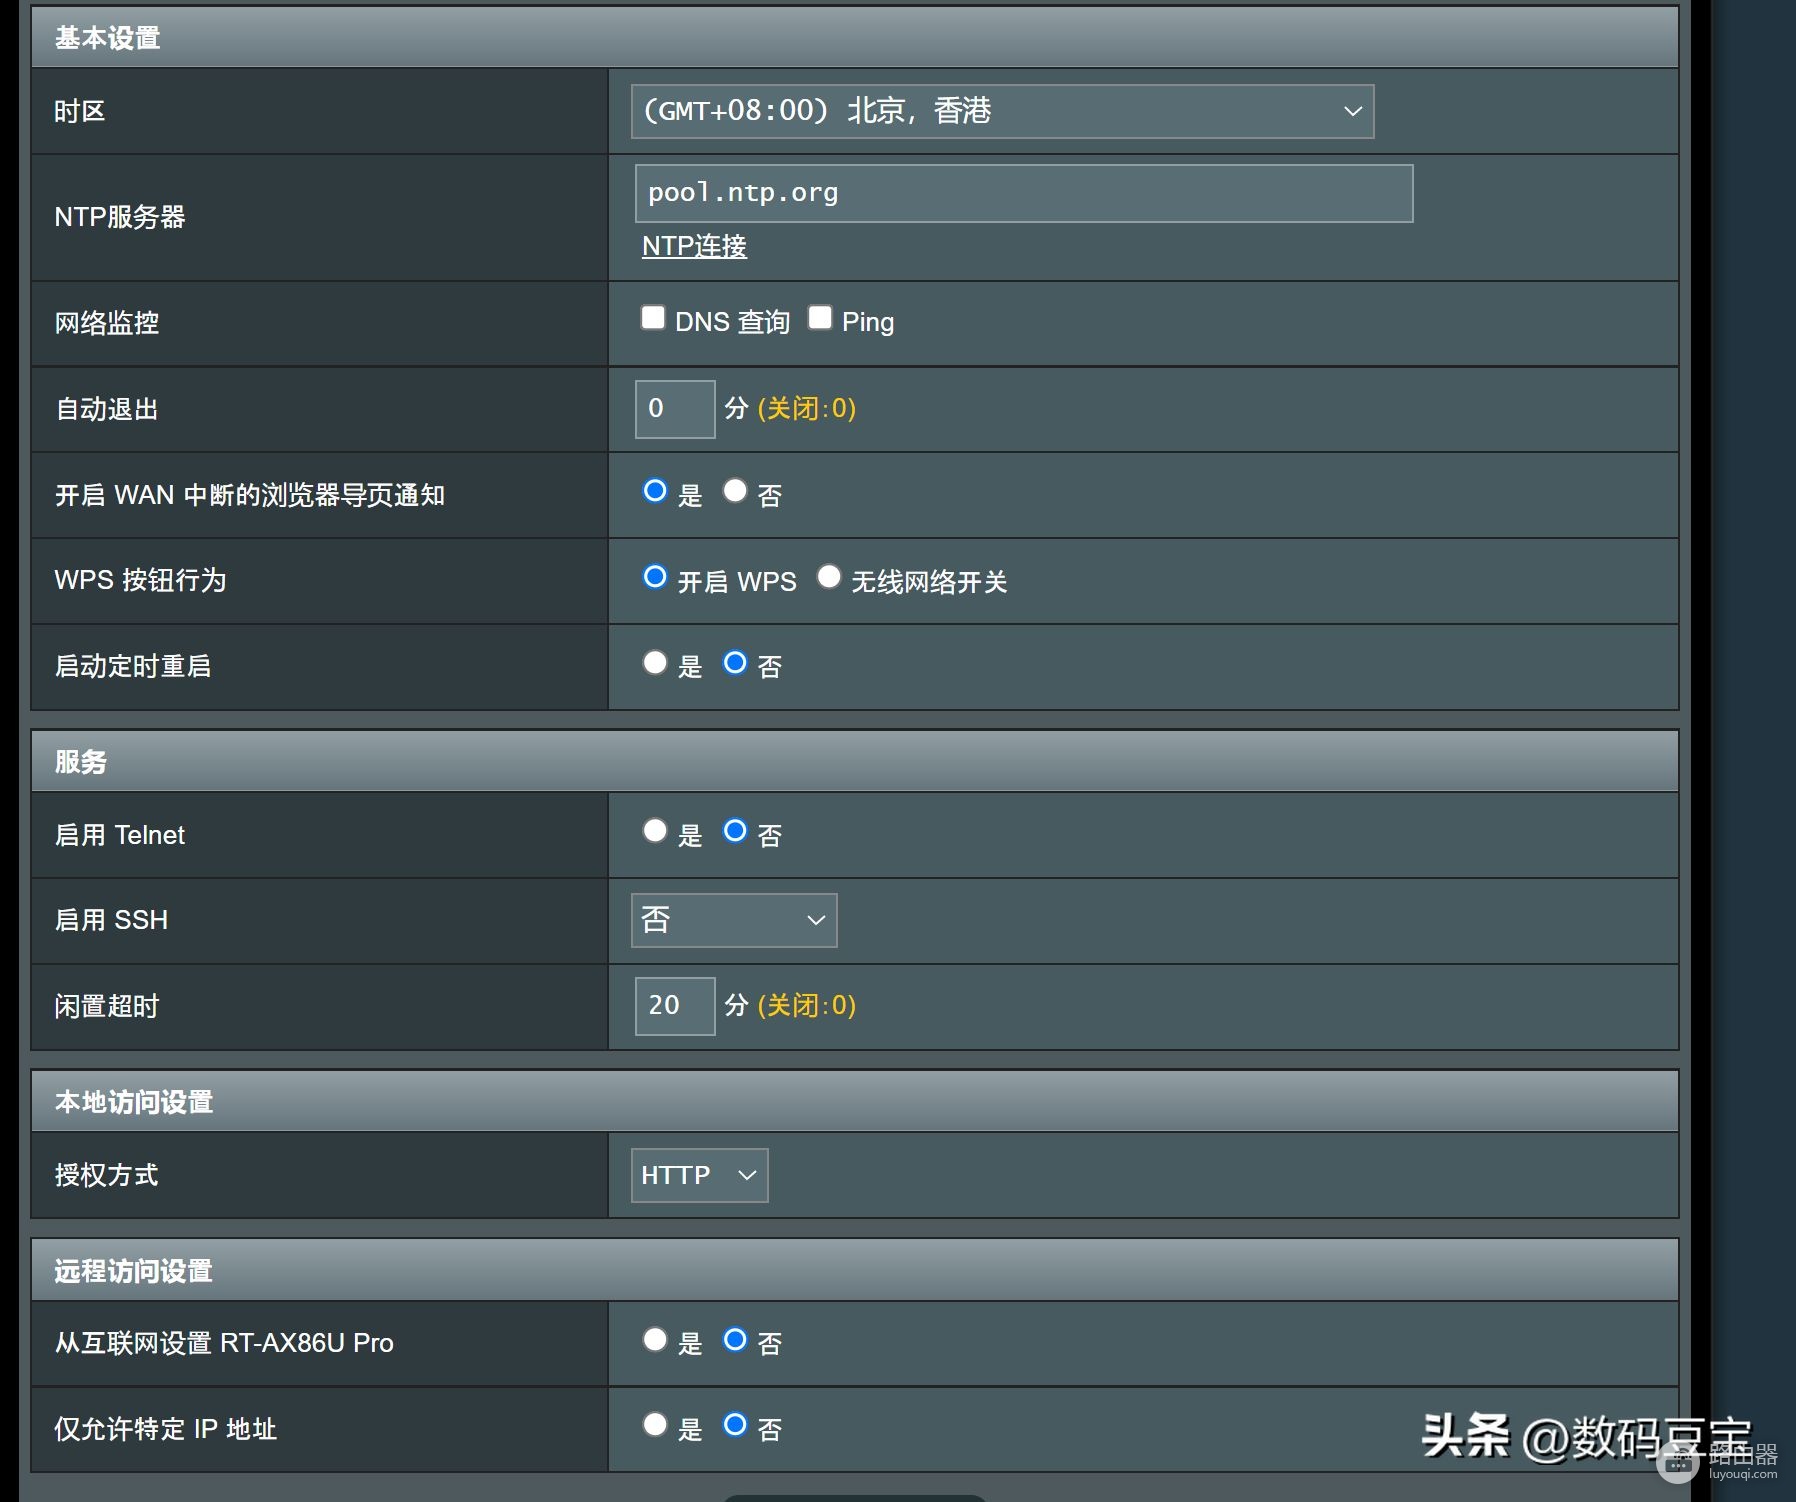The image size is (1796, 1502).
Task: Enable the Ping checkbox
Action: [820, 318]
